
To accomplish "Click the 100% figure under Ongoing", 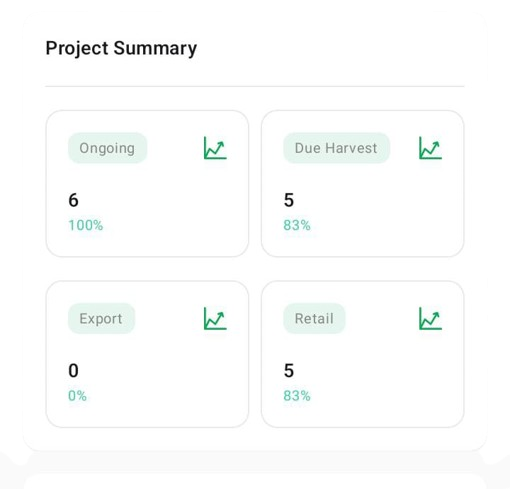I will pos(86,225).
